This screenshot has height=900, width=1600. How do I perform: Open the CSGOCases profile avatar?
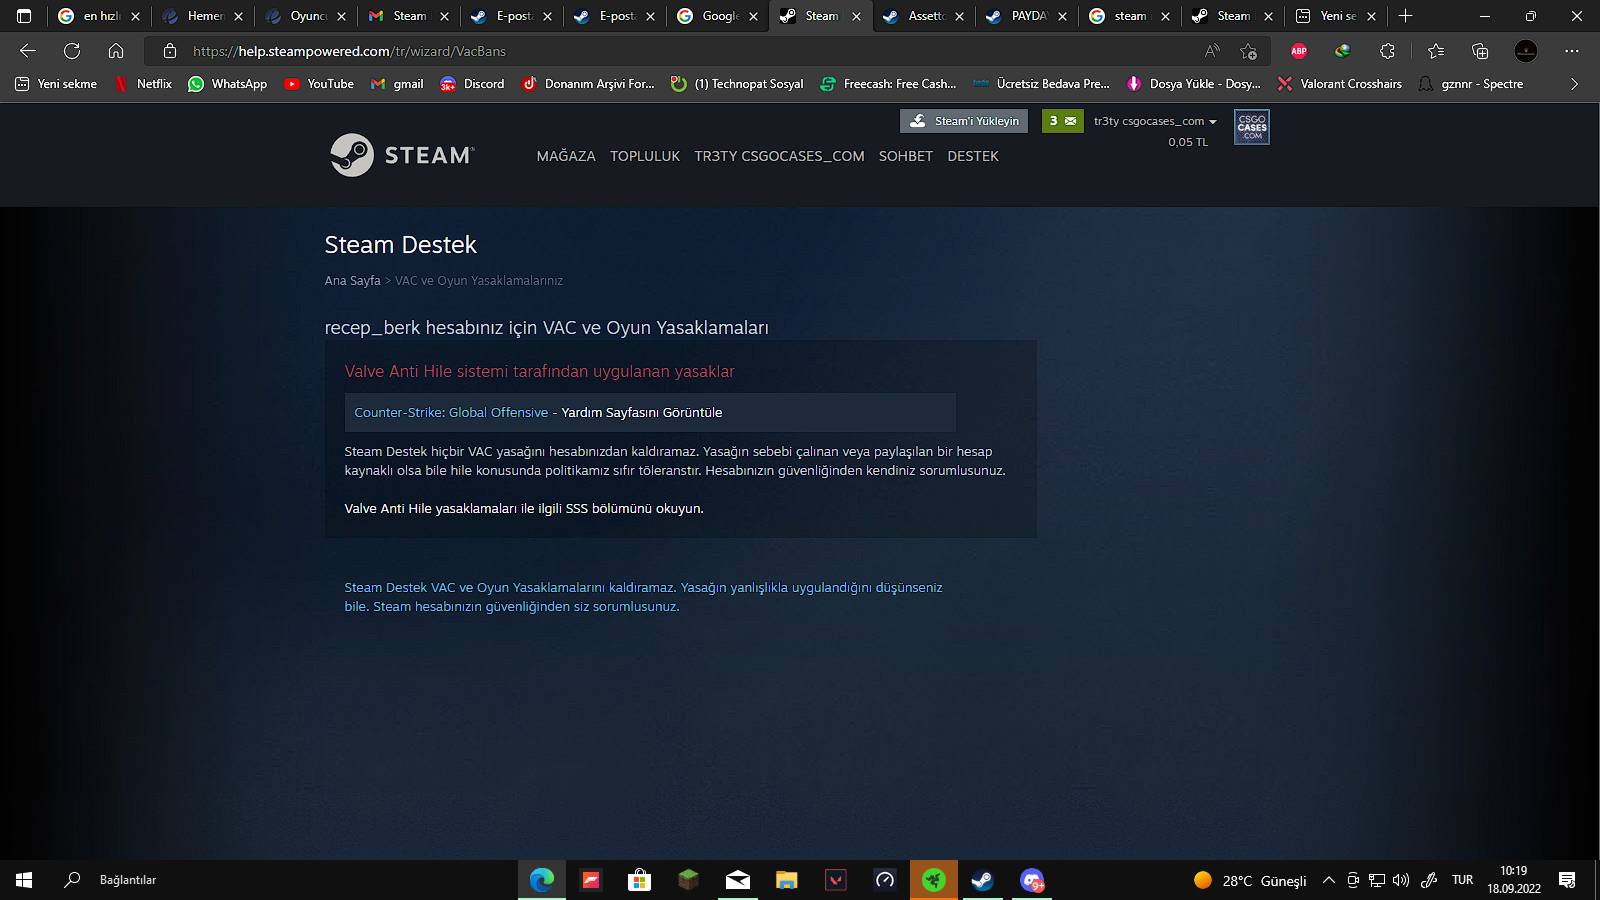click(x=1251, y=127)
